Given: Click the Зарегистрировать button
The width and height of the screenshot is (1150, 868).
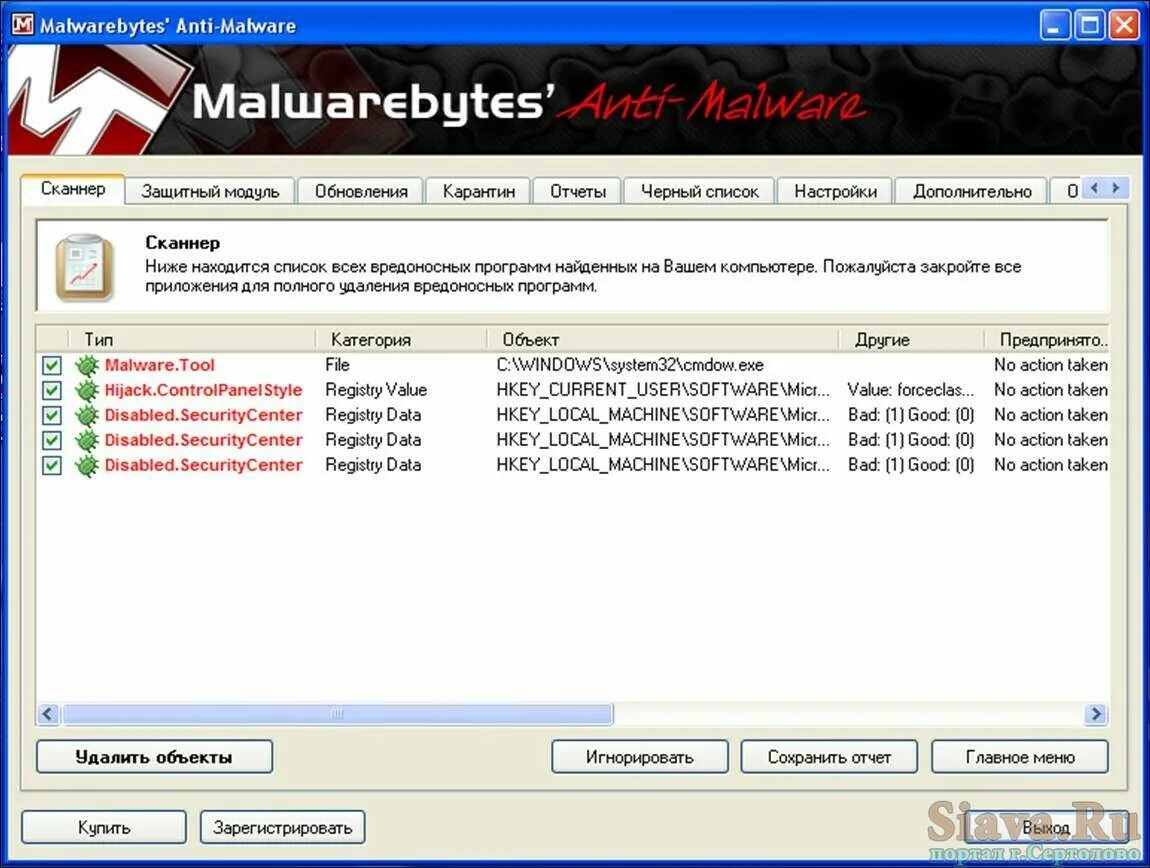Looking at the screenshot, I should click(x=282, y=828).
